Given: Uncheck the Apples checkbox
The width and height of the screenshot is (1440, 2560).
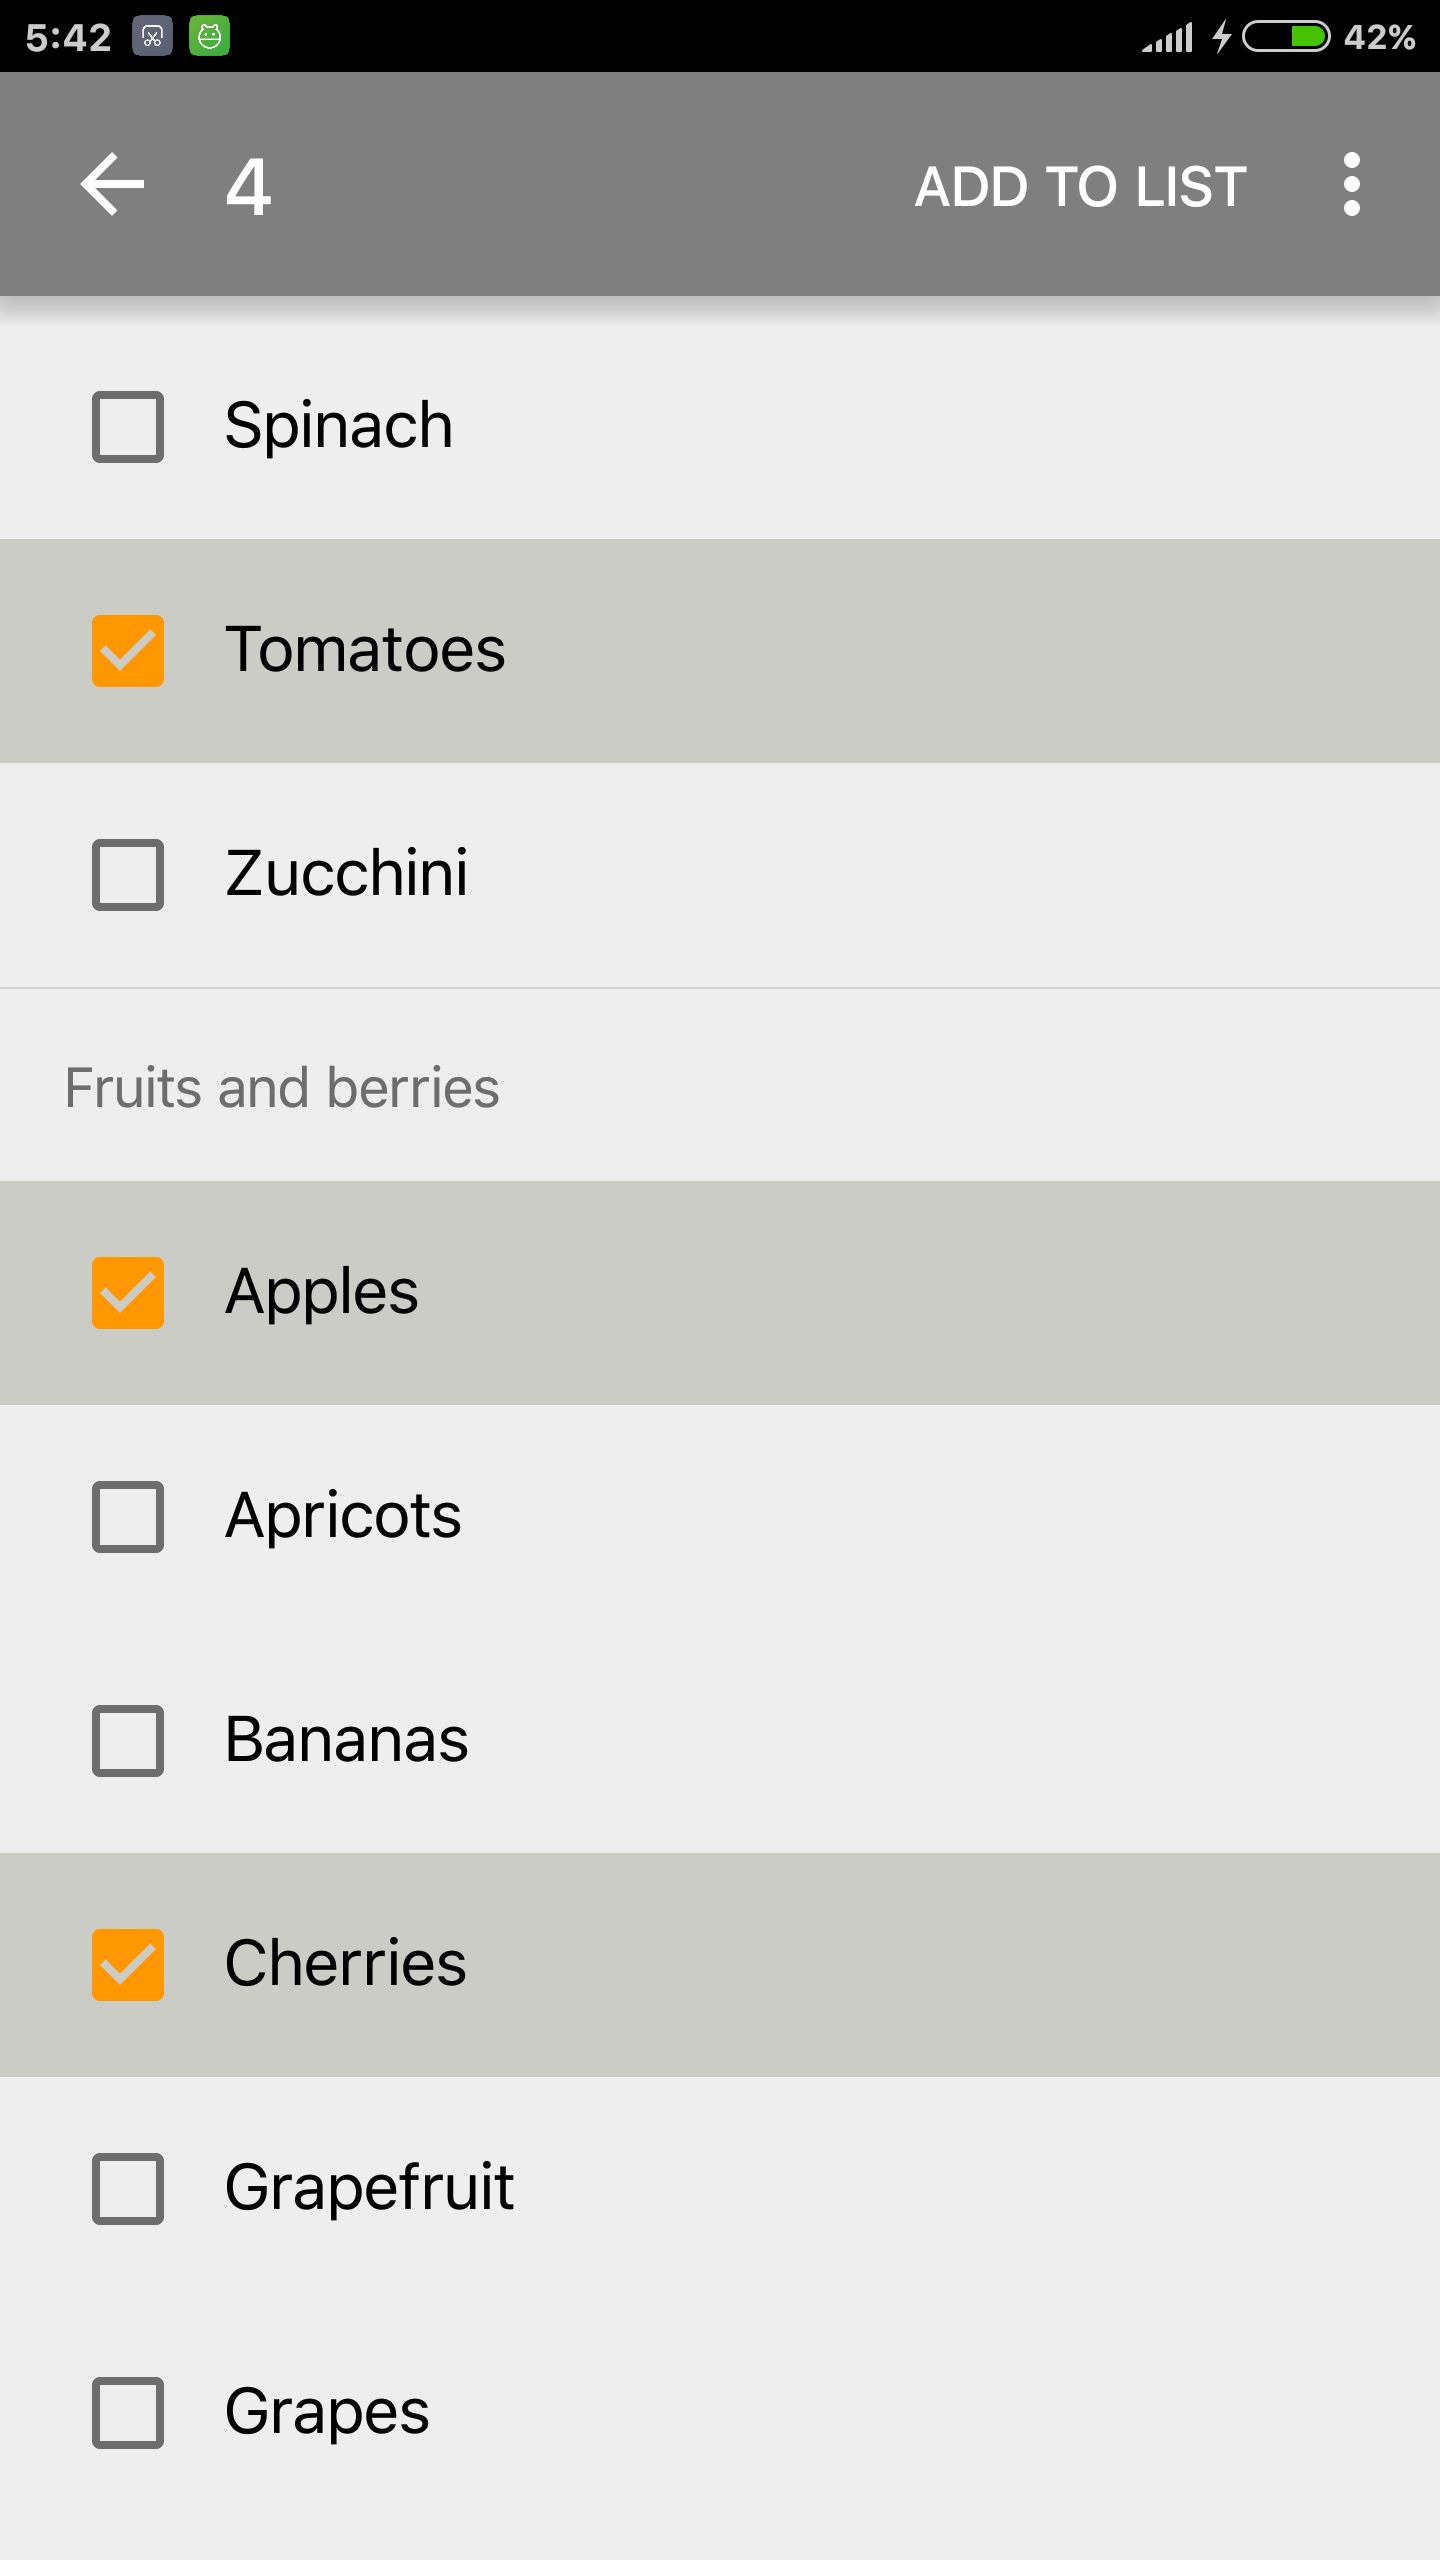Looking at the screenshot, I should 128,1293.
